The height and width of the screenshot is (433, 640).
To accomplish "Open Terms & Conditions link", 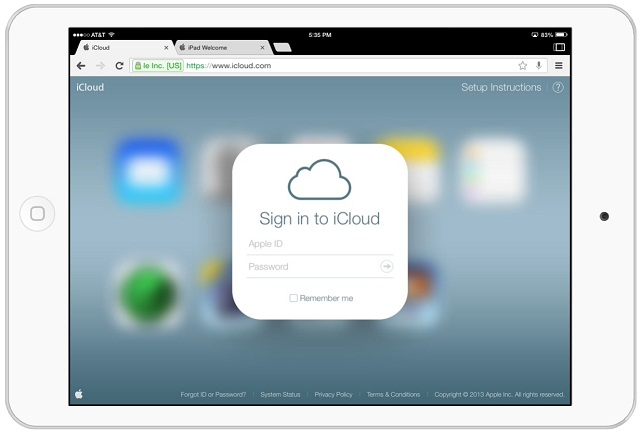I will click(393, 394).
